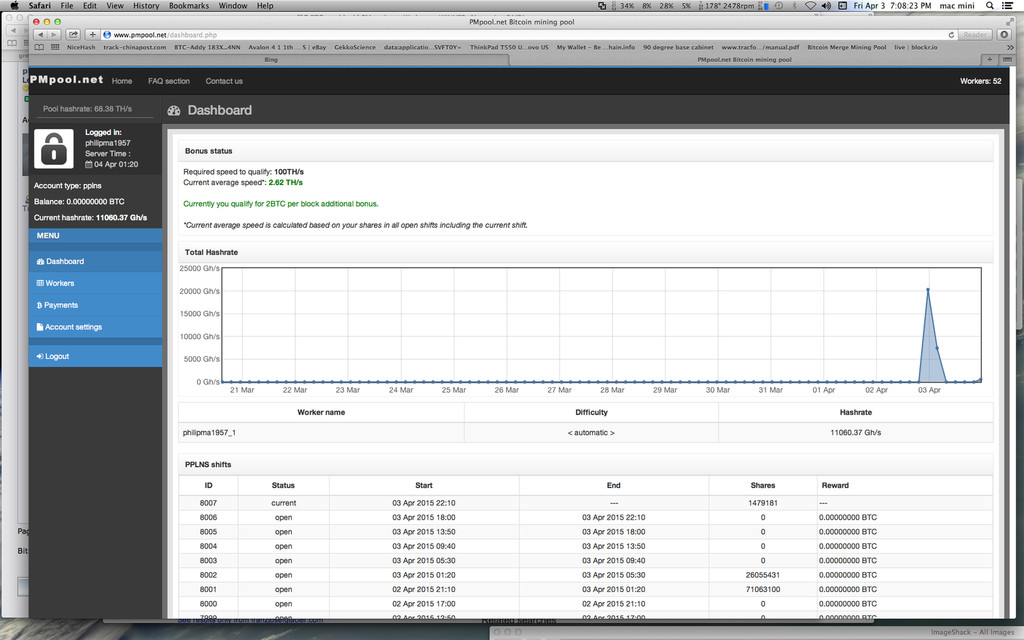Click the '< automatic >' difficulty cell
This screenshot has height=640, width=1024.
[591, 432]
